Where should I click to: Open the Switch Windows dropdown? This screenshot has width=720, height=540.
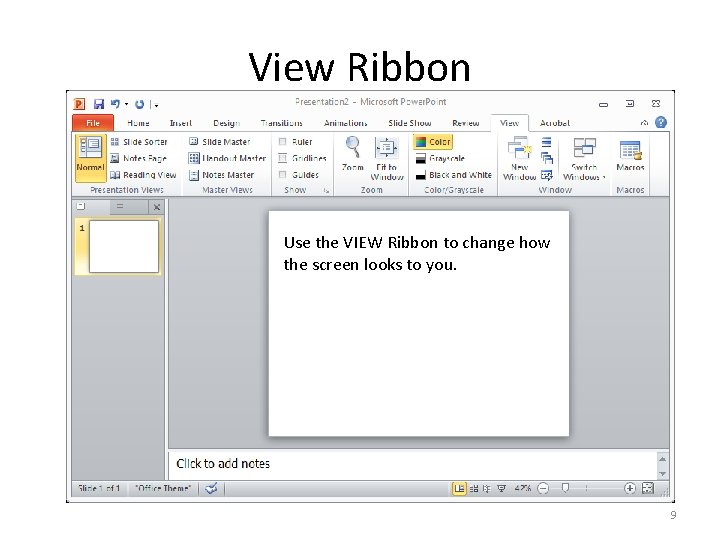click(x=584, y=158)
